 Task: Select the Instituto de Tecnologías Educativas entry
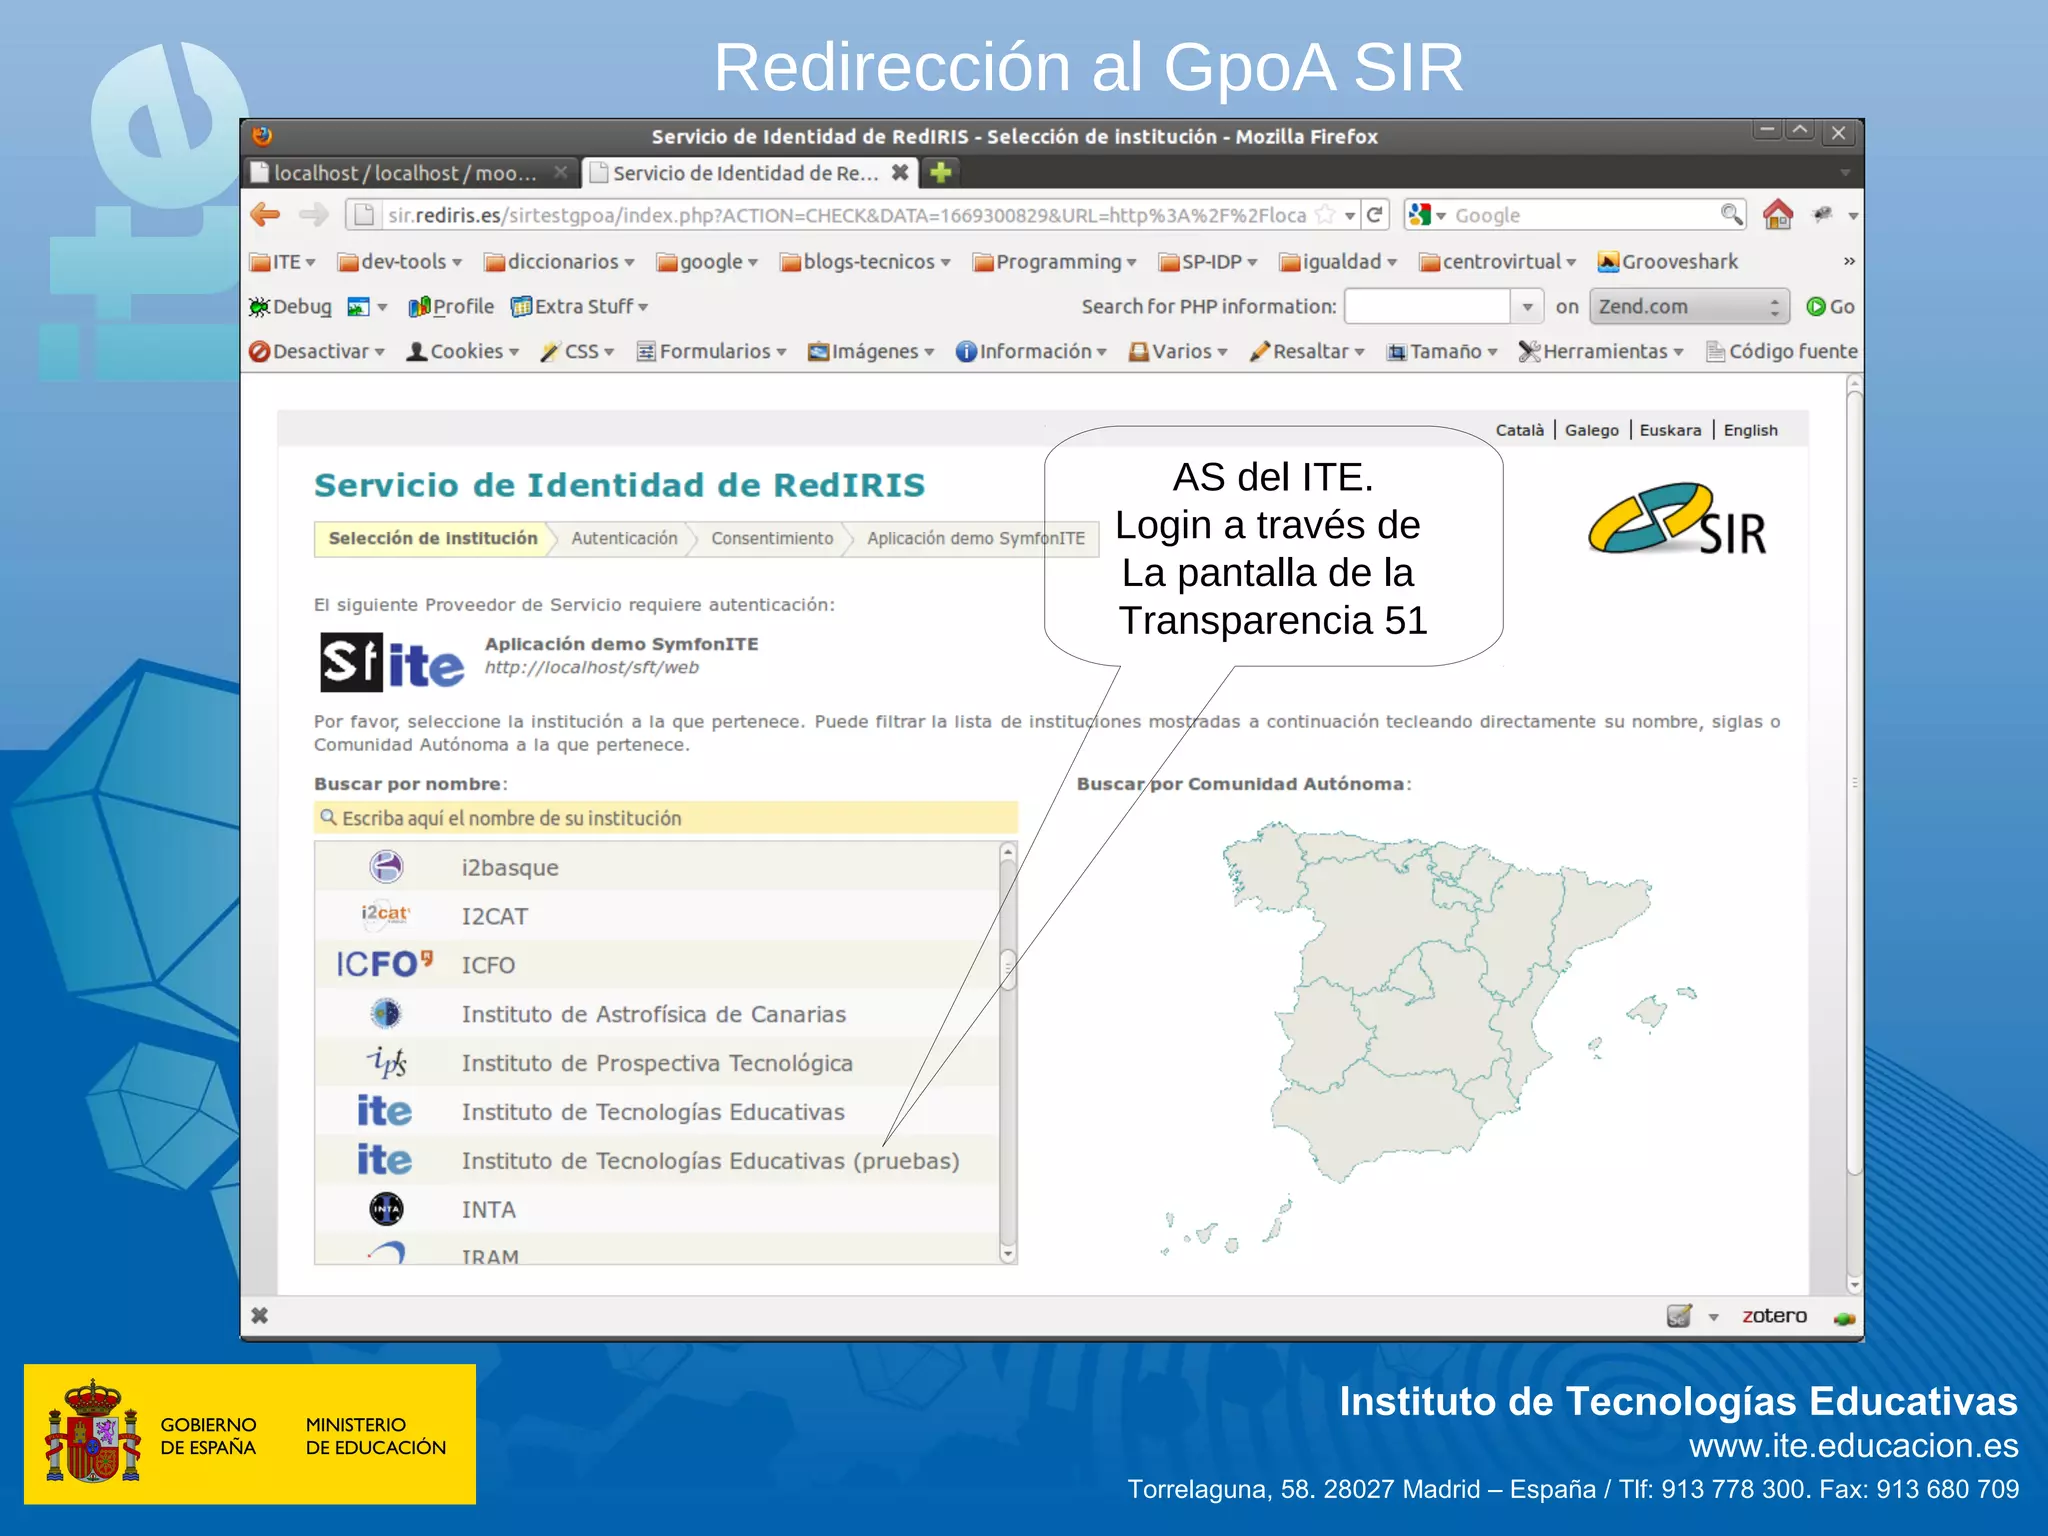pyautogui.click(x=657, y=1111)
